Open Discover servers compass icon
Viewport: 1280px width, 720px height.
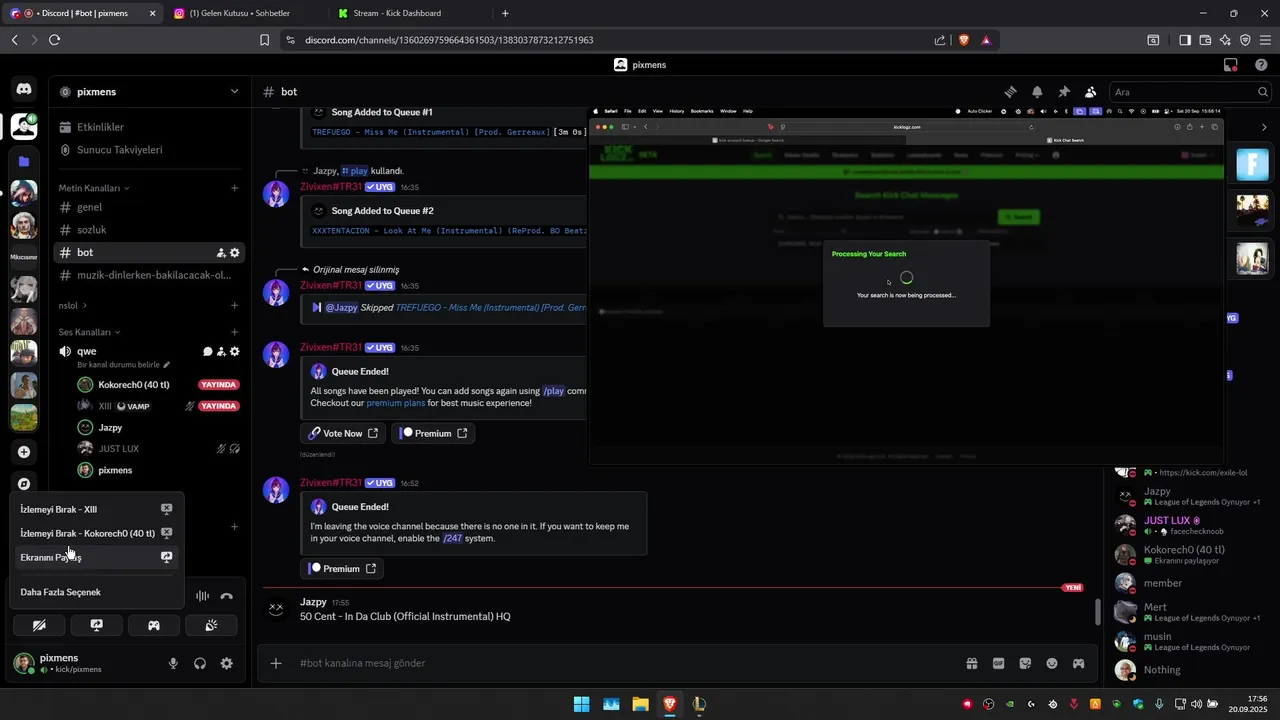tap(24, 484)
